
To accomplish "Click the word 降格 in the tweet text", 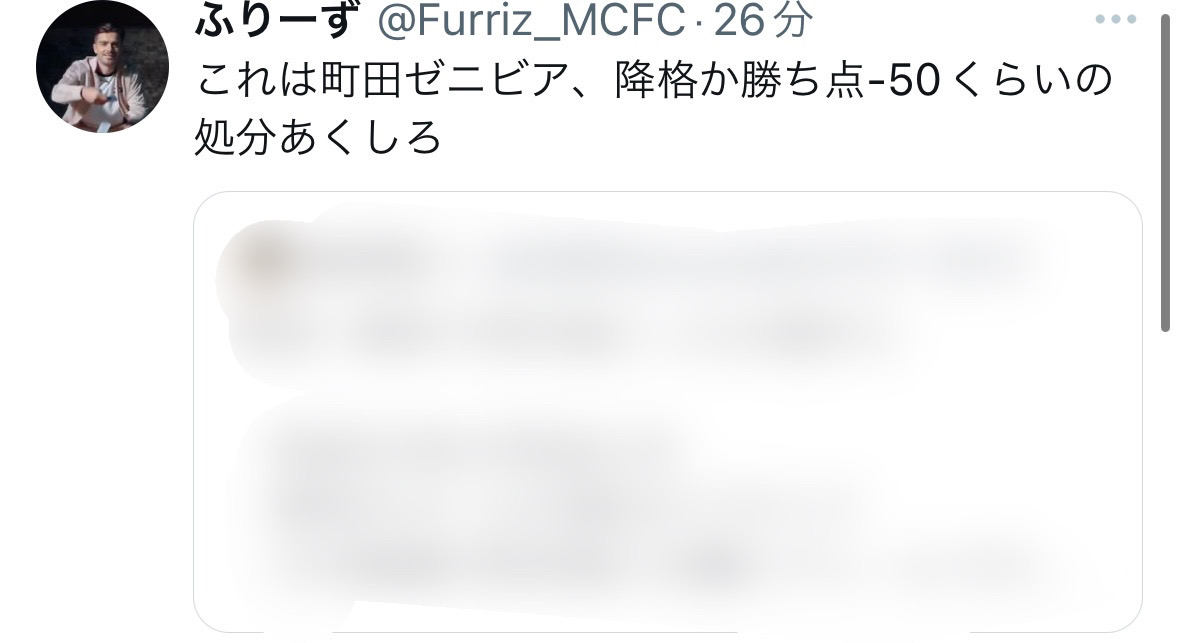I will click(x=656, y=80).
